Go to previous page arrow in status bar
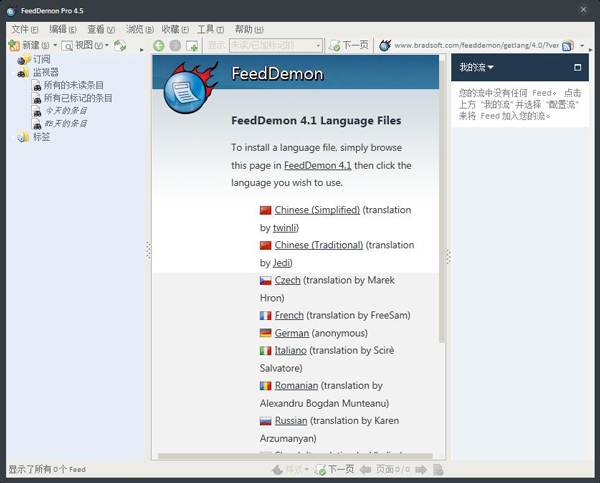Image resolution: width=600 pixels, height=483 pixels. 365,470
